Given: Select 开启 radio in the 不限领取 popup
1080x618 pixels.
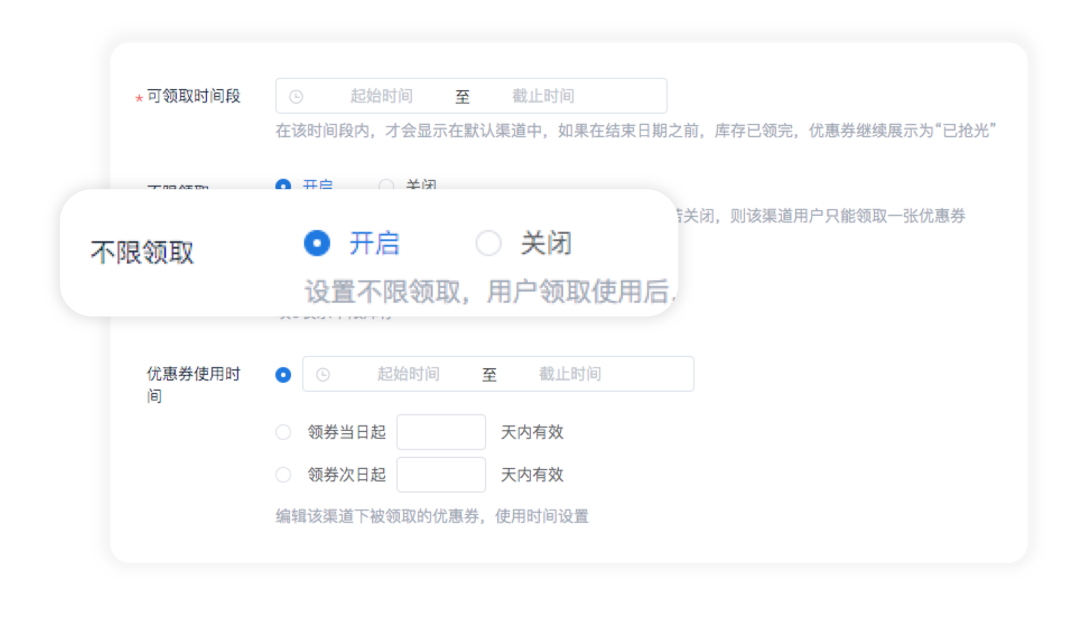Looking at the screenshot, I should tap(316, 243).
